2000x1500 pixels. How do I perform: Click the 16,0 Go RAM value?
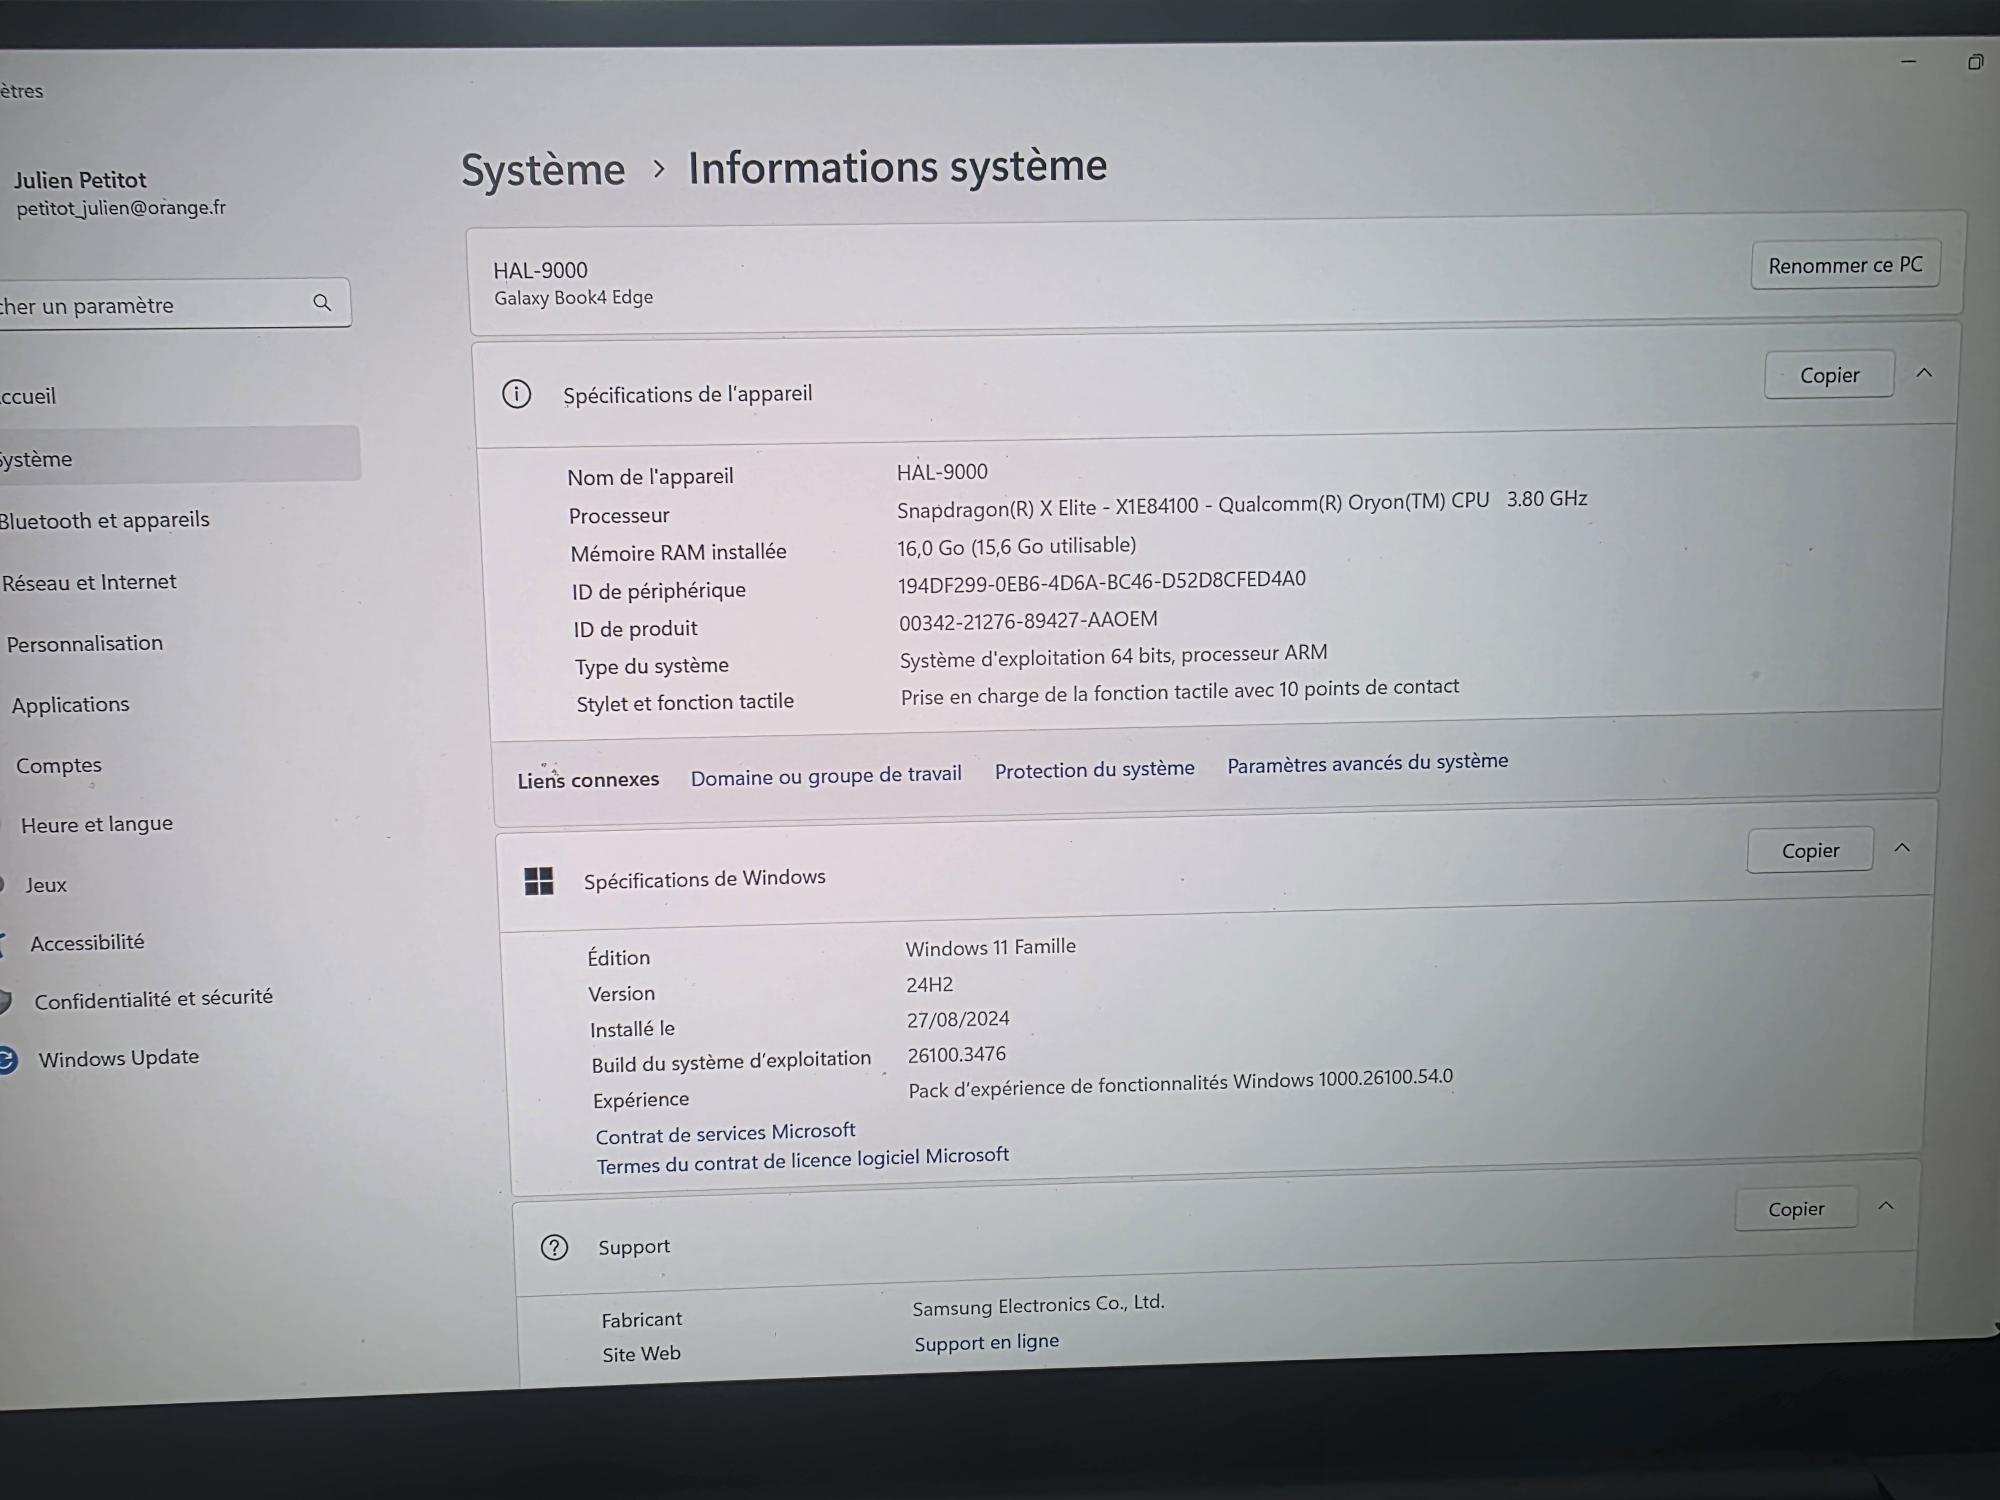pos(1016,546)
